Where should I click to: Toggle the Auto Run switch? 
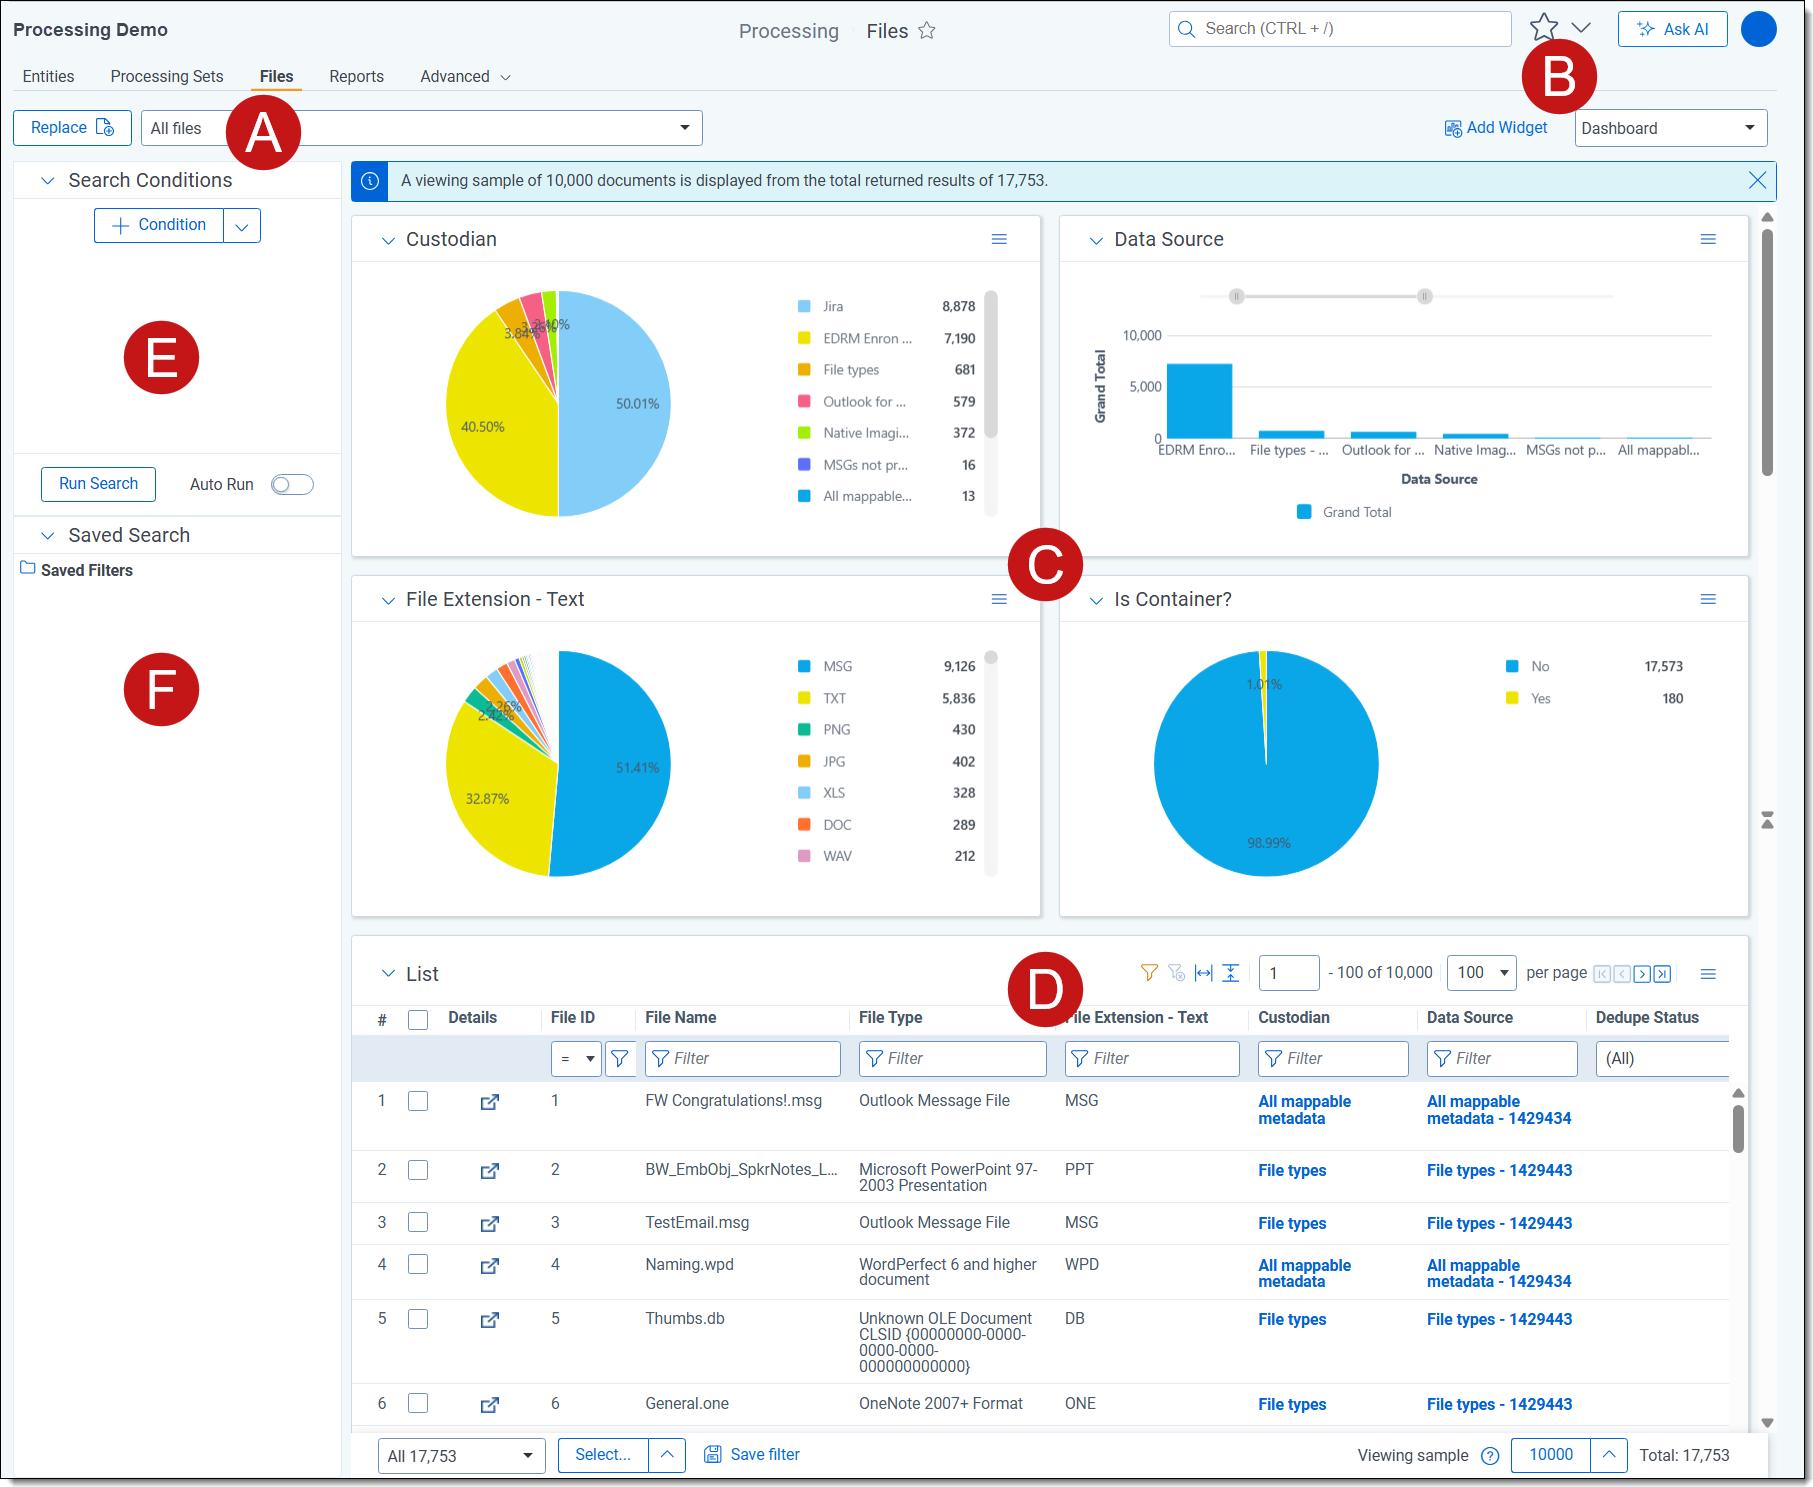click(292, 485)
